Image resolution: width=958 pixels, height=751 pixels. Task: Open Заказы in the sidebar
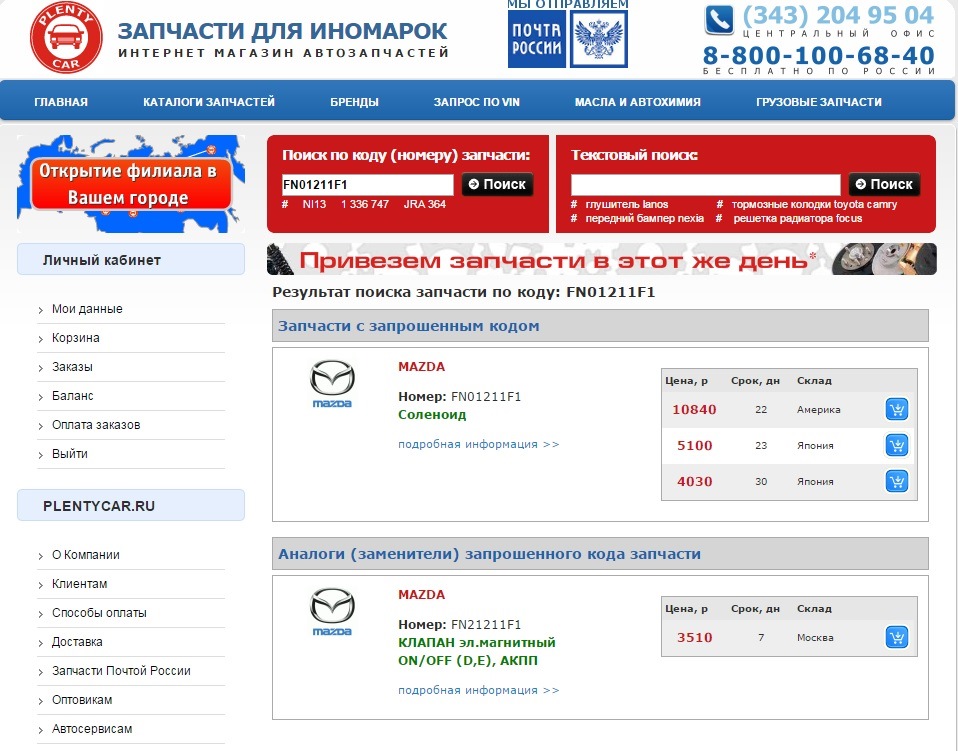pos(72,367)
